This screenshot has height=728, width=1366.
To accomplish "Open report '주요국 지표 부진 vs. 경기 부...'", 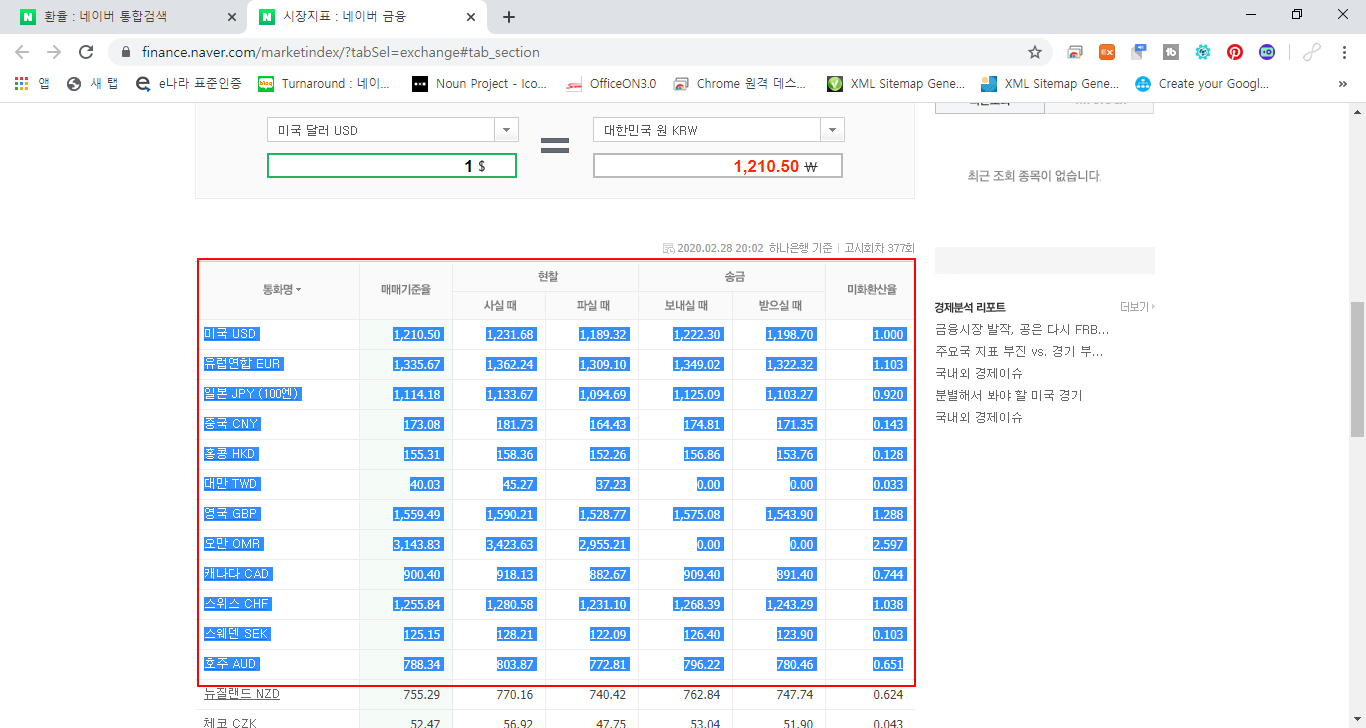I will pyautogui.click(x=1019, y=351).
